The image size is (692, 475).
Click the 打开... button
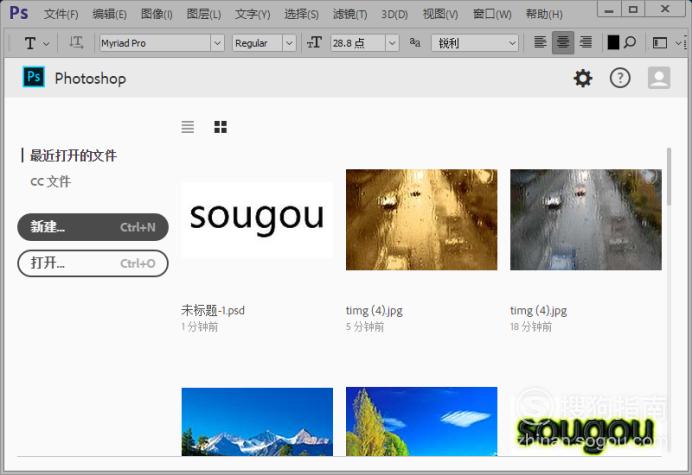[x=93, y=263]
